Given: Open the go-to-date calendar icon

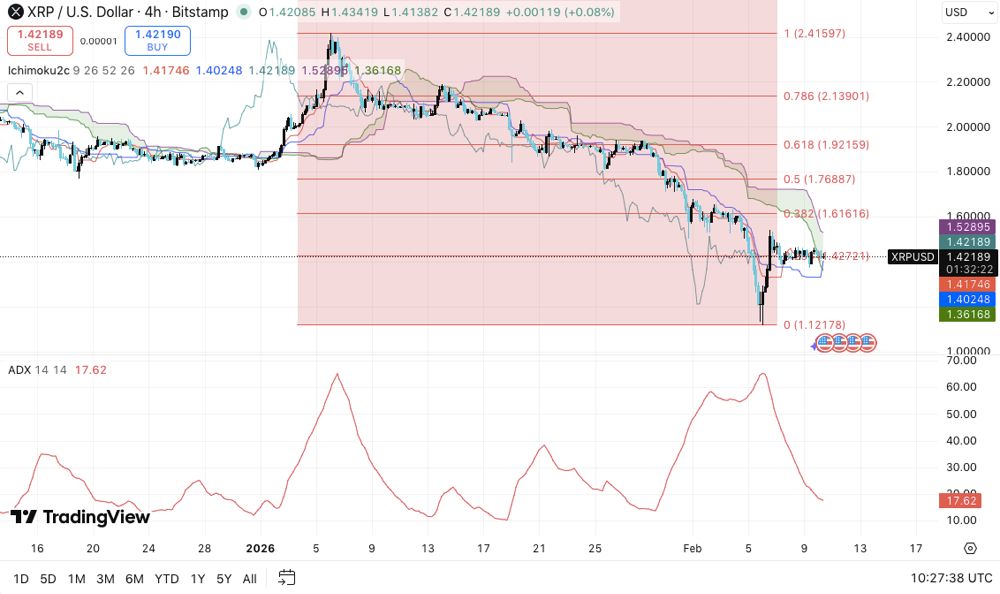Looking at the screenshot, I should [285, 578].
